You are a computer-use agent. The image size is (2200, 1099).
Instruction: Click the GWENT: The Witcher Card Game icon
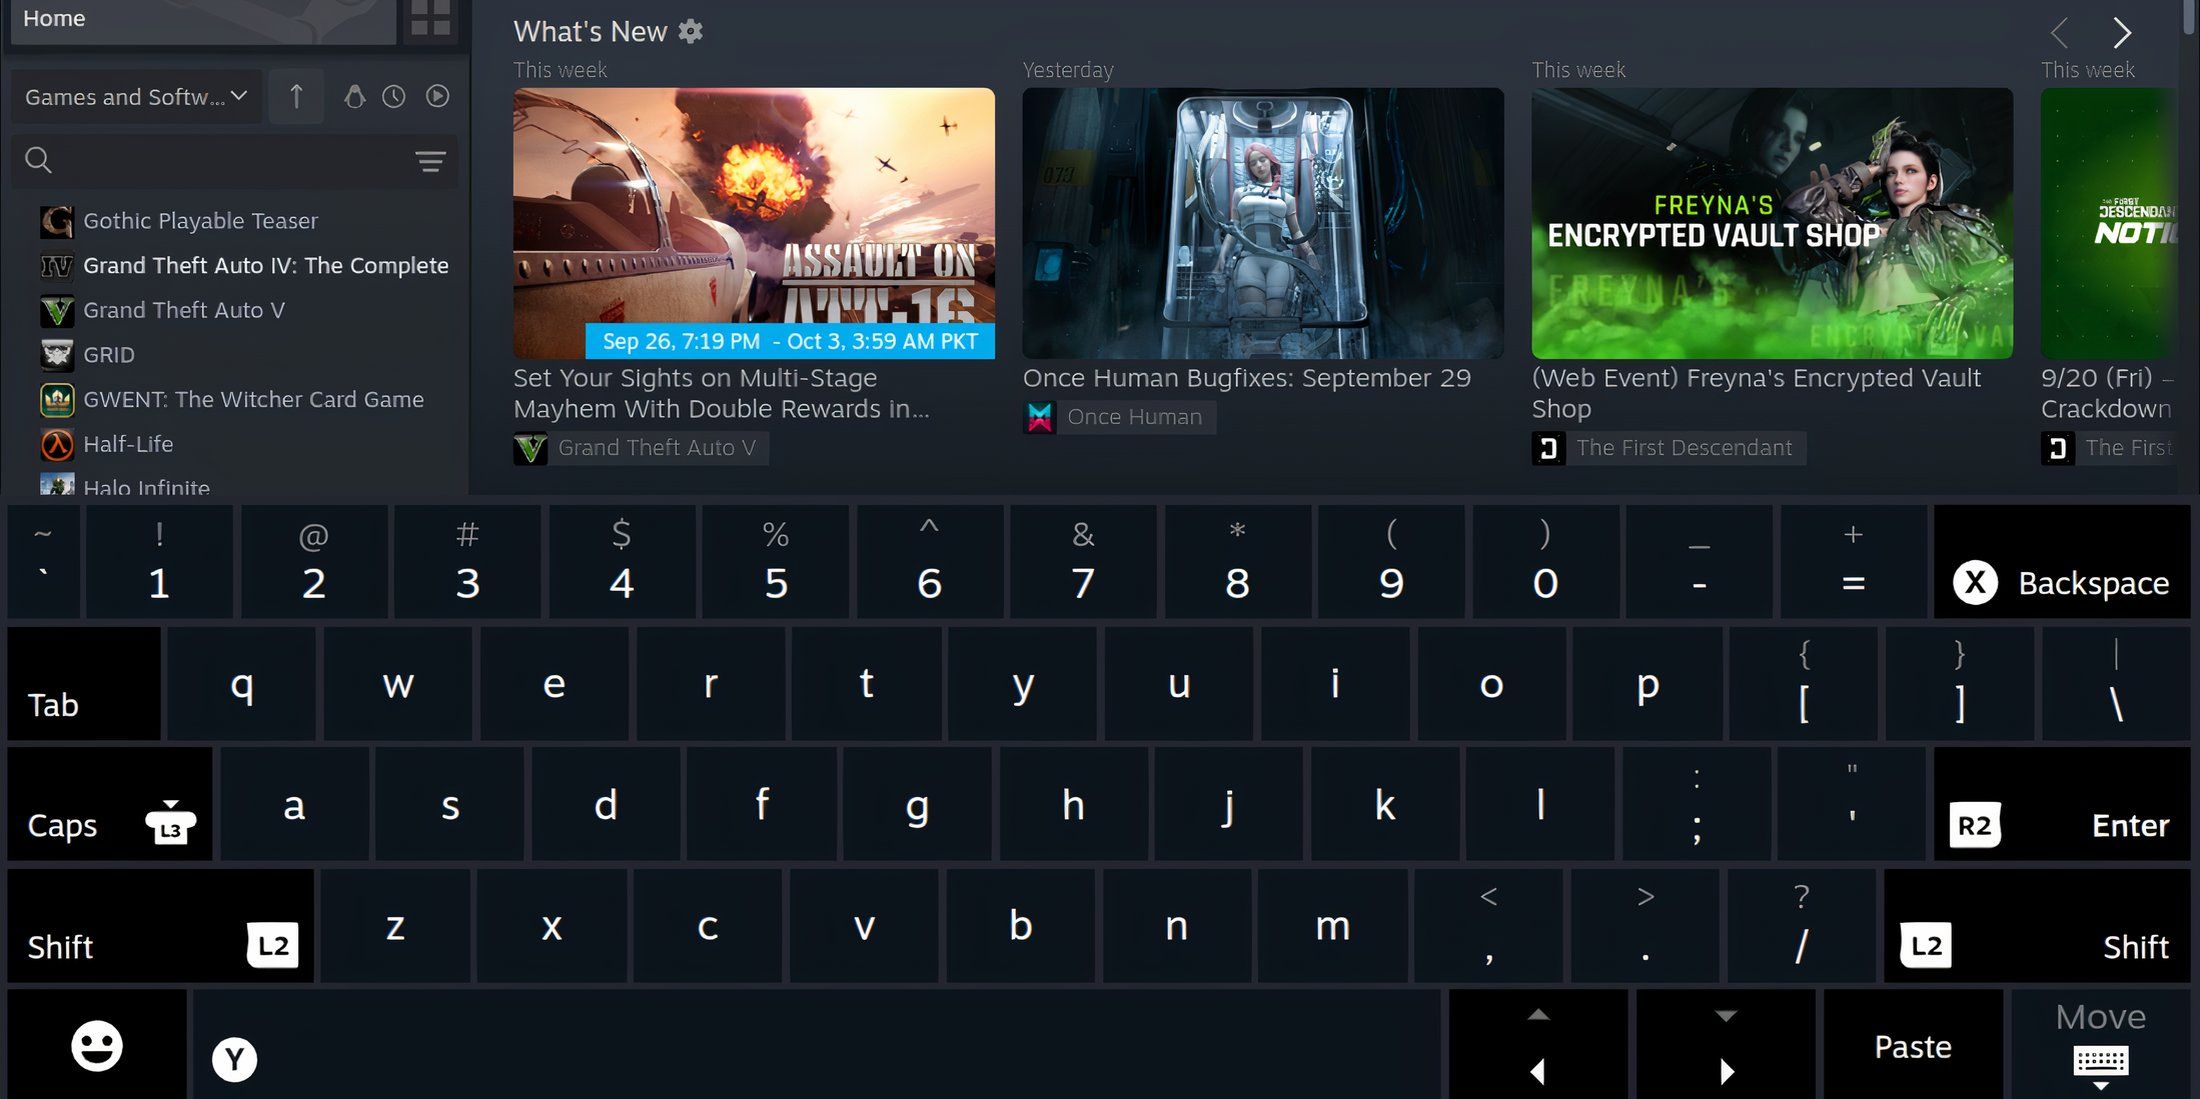(58, 397)
